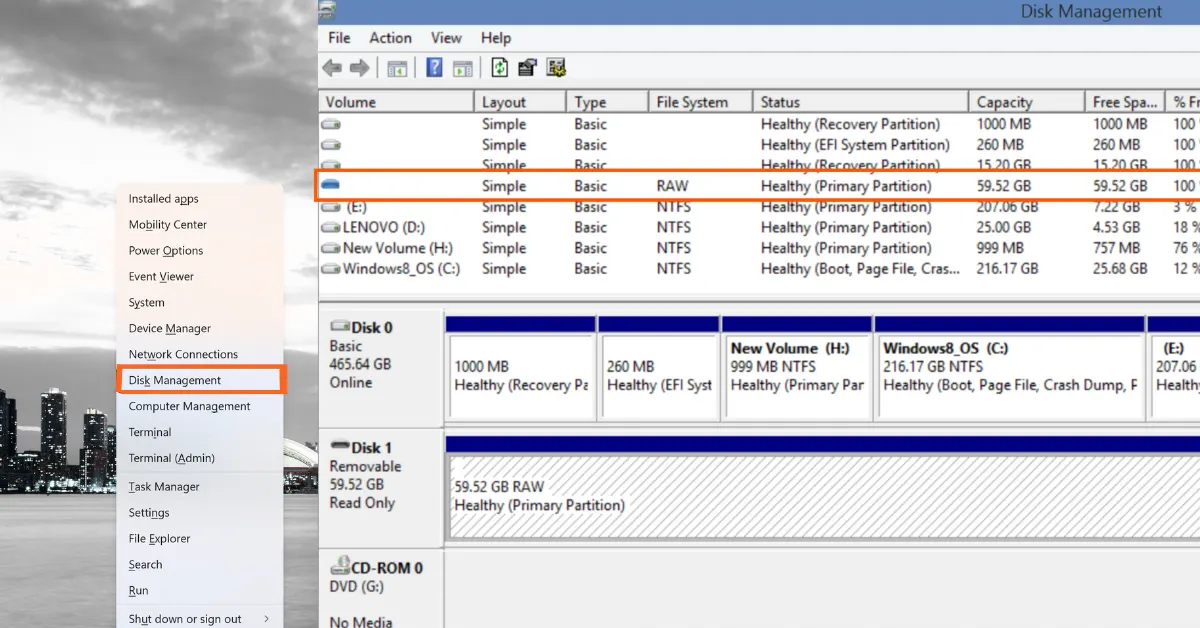Click the "LENOVO (D:)" volume name
Viewport: 1200px width, 628px height.
[x=384, y=228]
